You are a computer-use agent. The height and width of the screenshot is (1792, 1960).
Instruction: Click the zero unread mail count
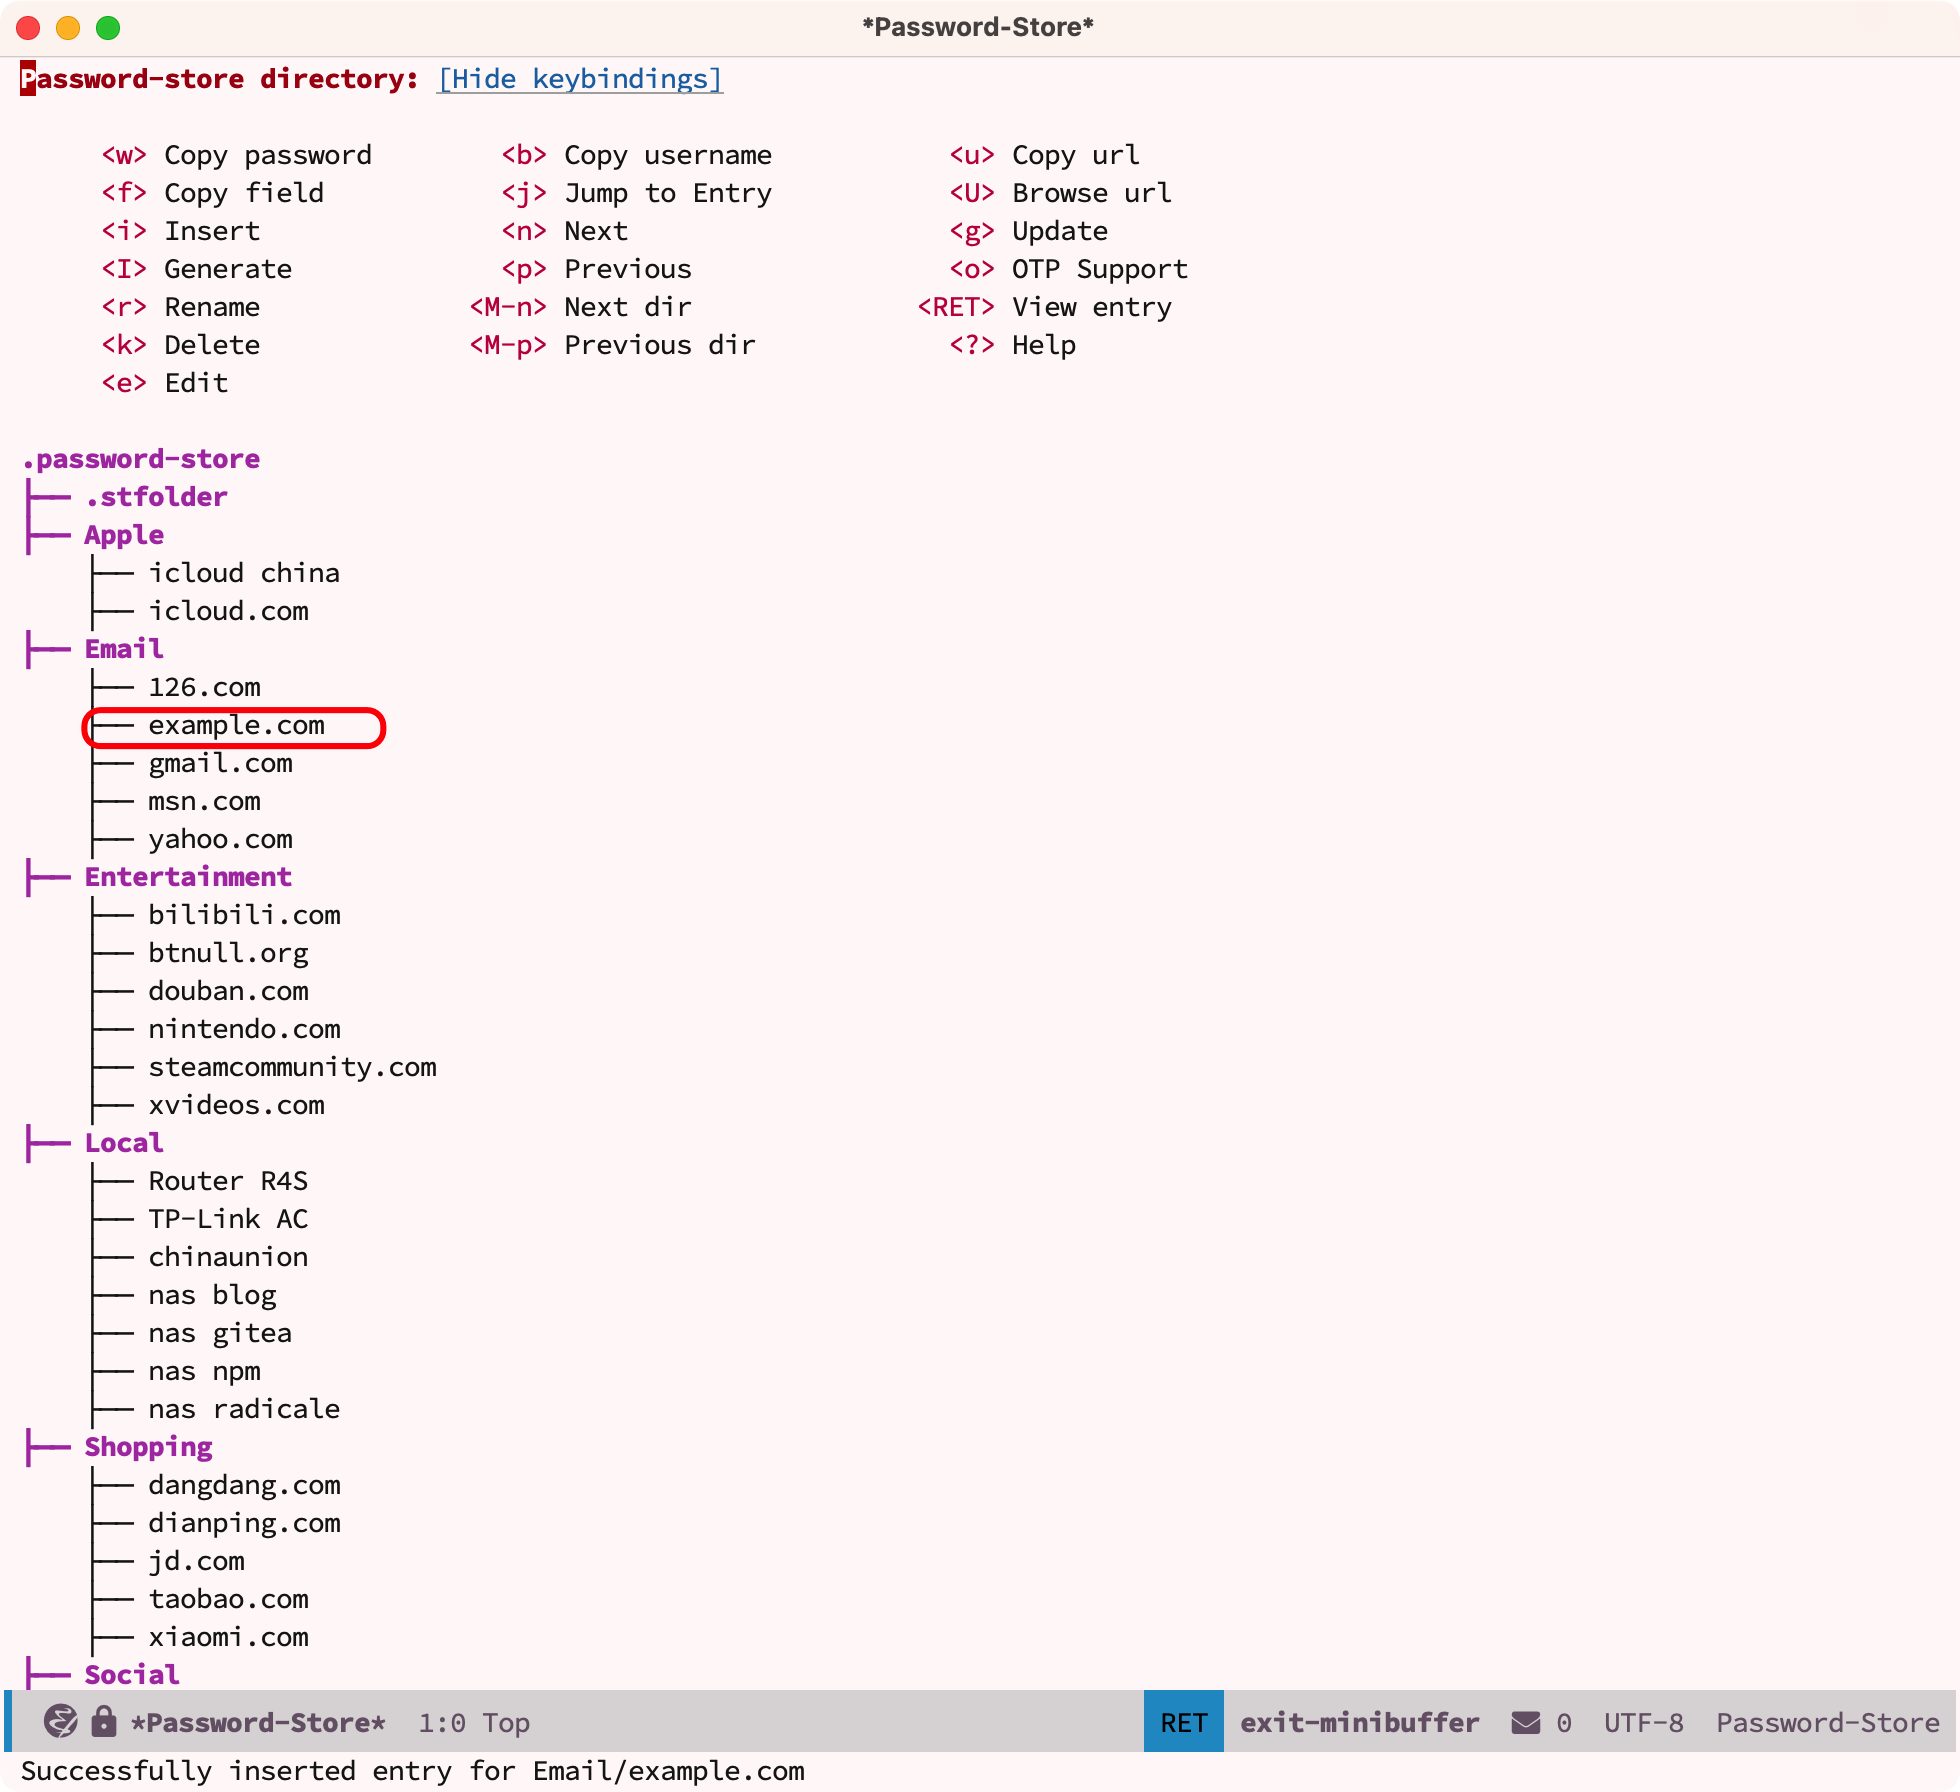point(1564,1722)
